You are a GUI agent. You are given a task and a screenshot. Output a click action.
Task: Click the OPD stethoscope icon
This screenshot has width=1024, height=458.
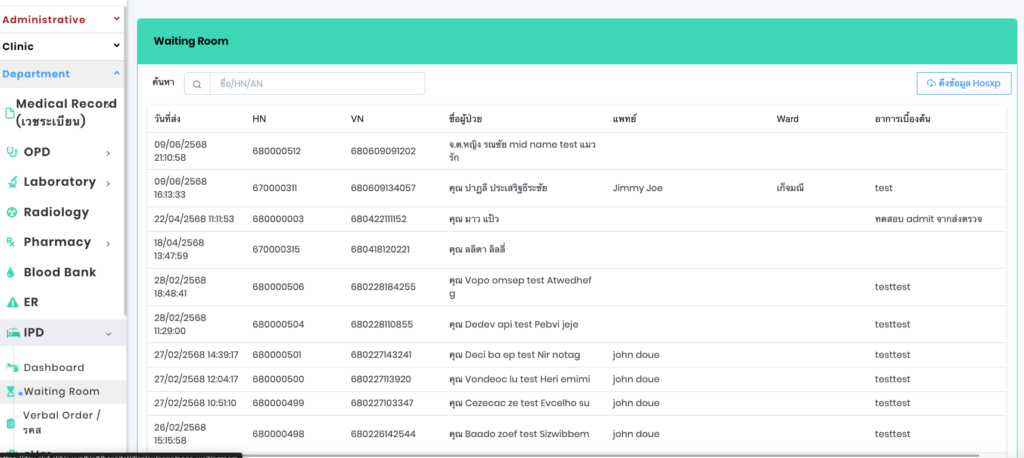(12, 152)
